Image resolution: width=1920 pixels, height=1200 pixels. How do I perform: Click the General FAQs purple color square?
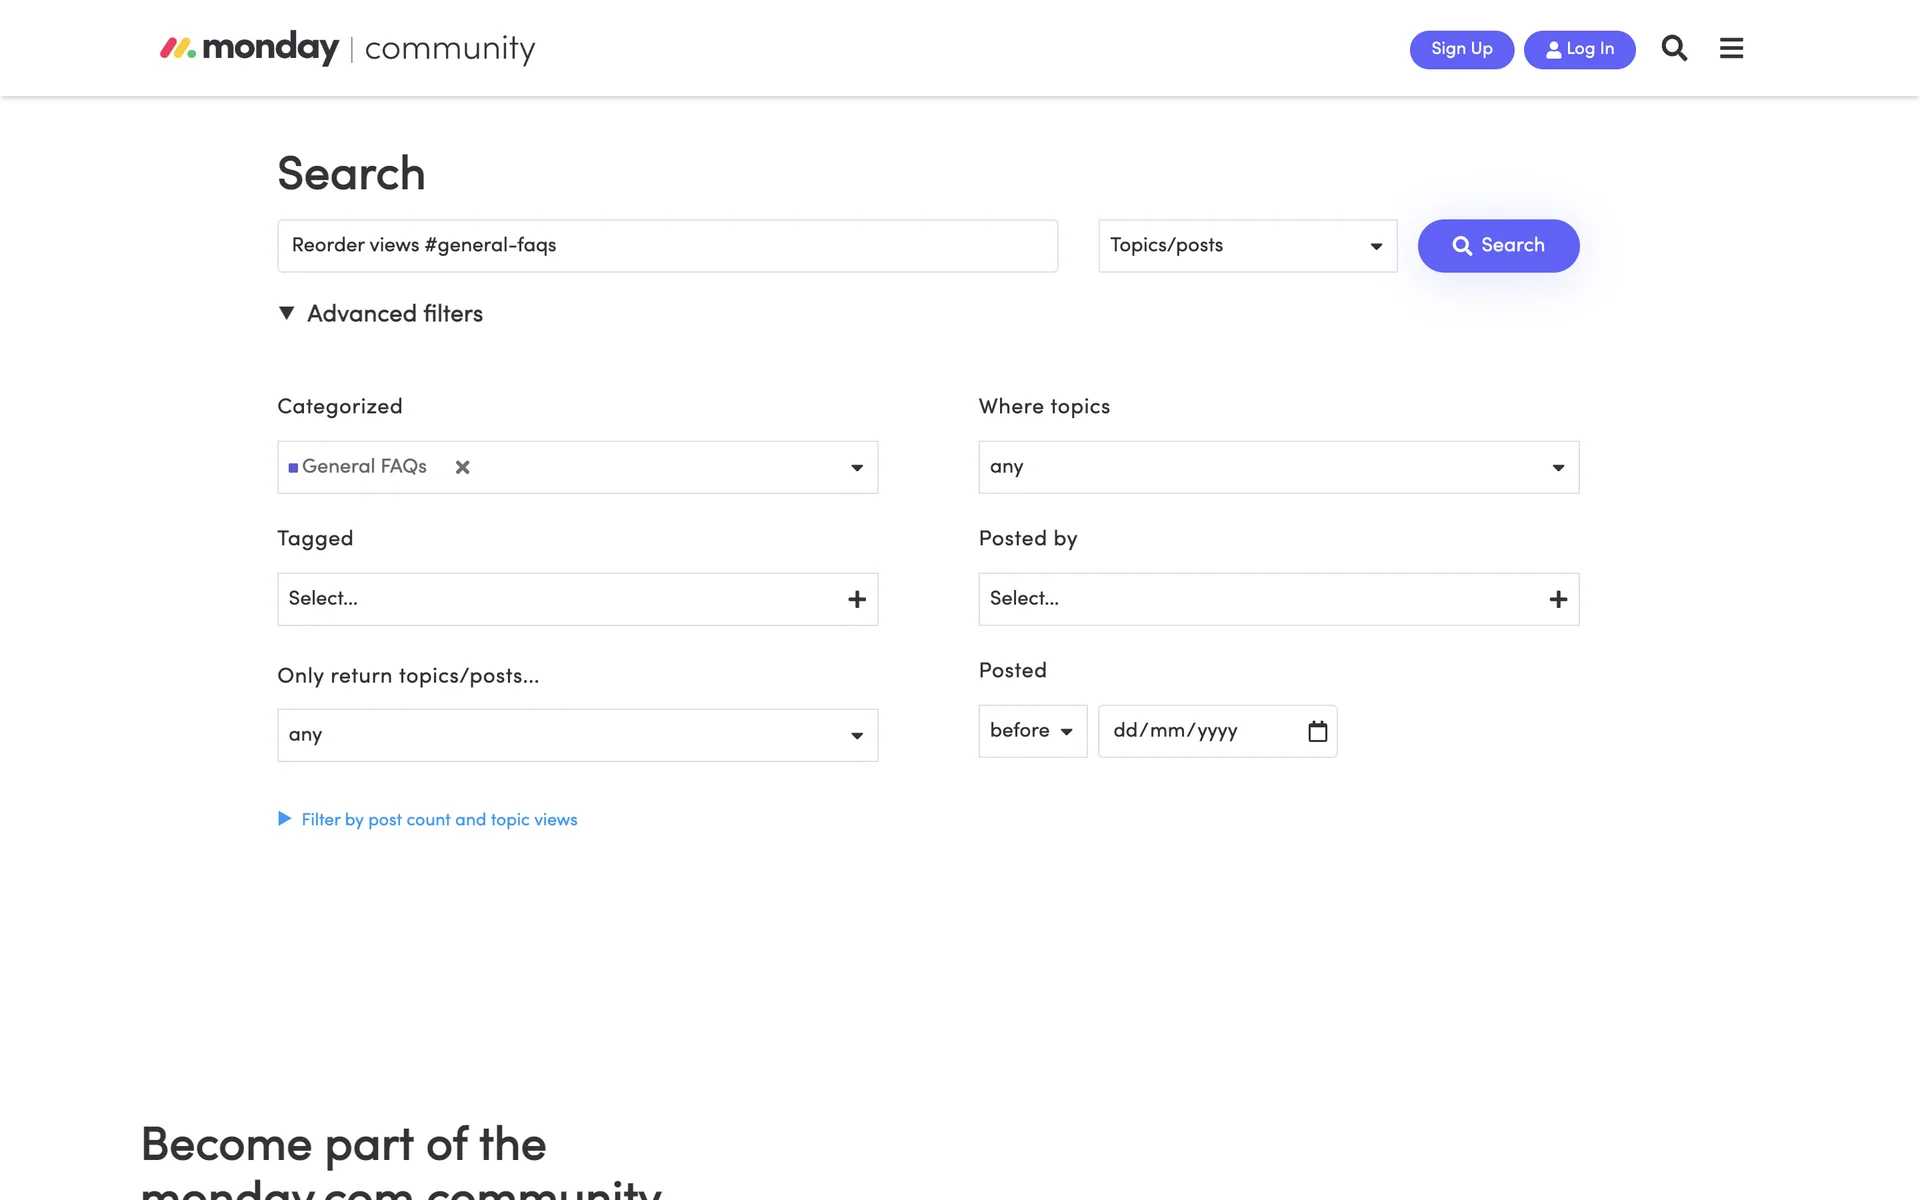(x=293, y=468)
